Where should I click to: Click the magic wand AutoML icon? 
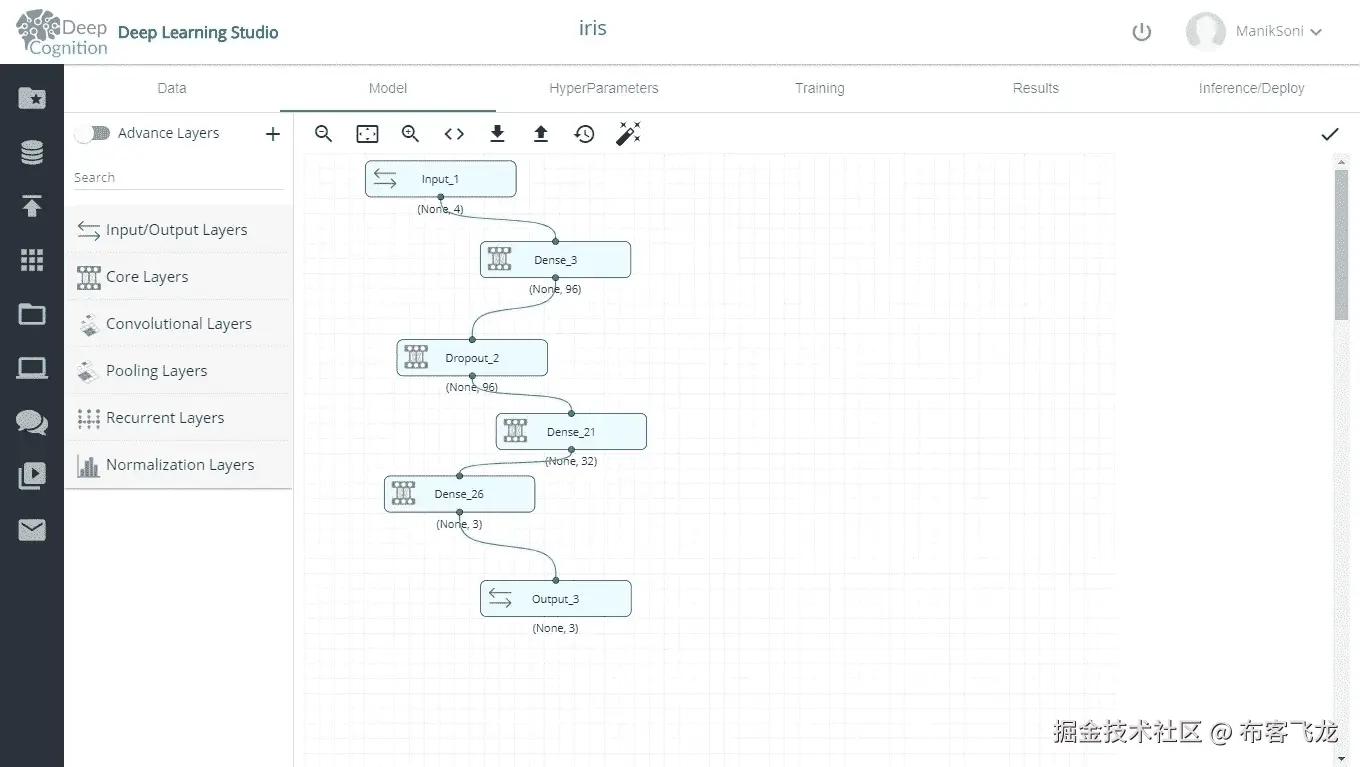coord(628,134)
